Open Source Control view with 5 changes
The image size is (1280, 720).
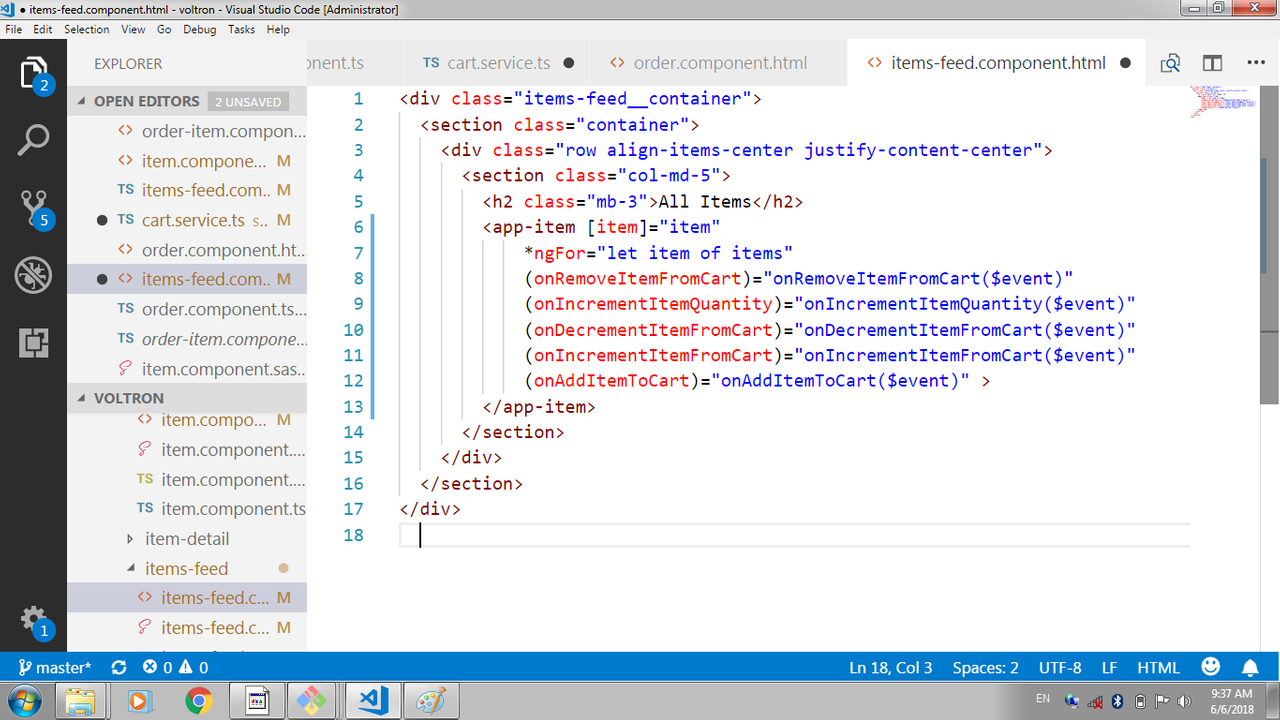click(33, 208)
